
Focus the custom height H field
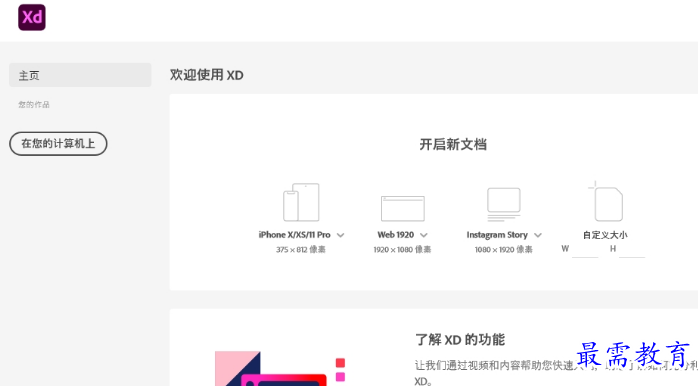click(632, 250)
